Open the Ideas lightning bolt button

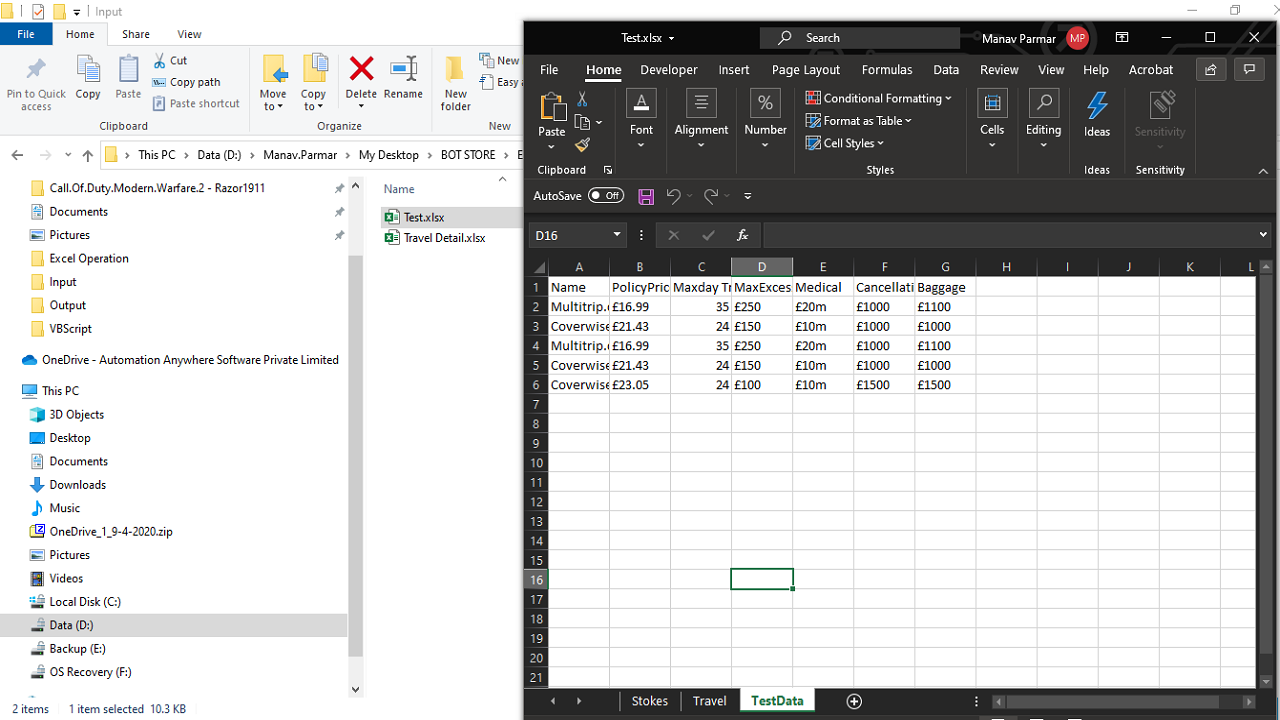tap(1097, 115)
